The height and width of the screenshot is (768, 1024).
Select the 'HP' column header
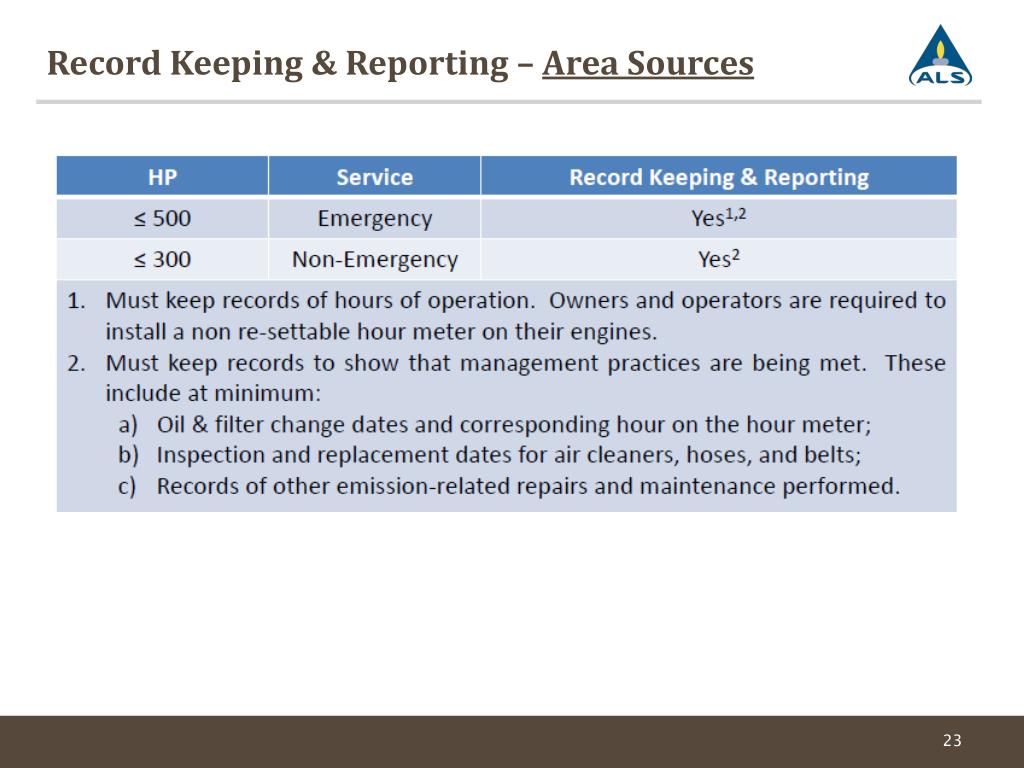click(x=163, y=176)
